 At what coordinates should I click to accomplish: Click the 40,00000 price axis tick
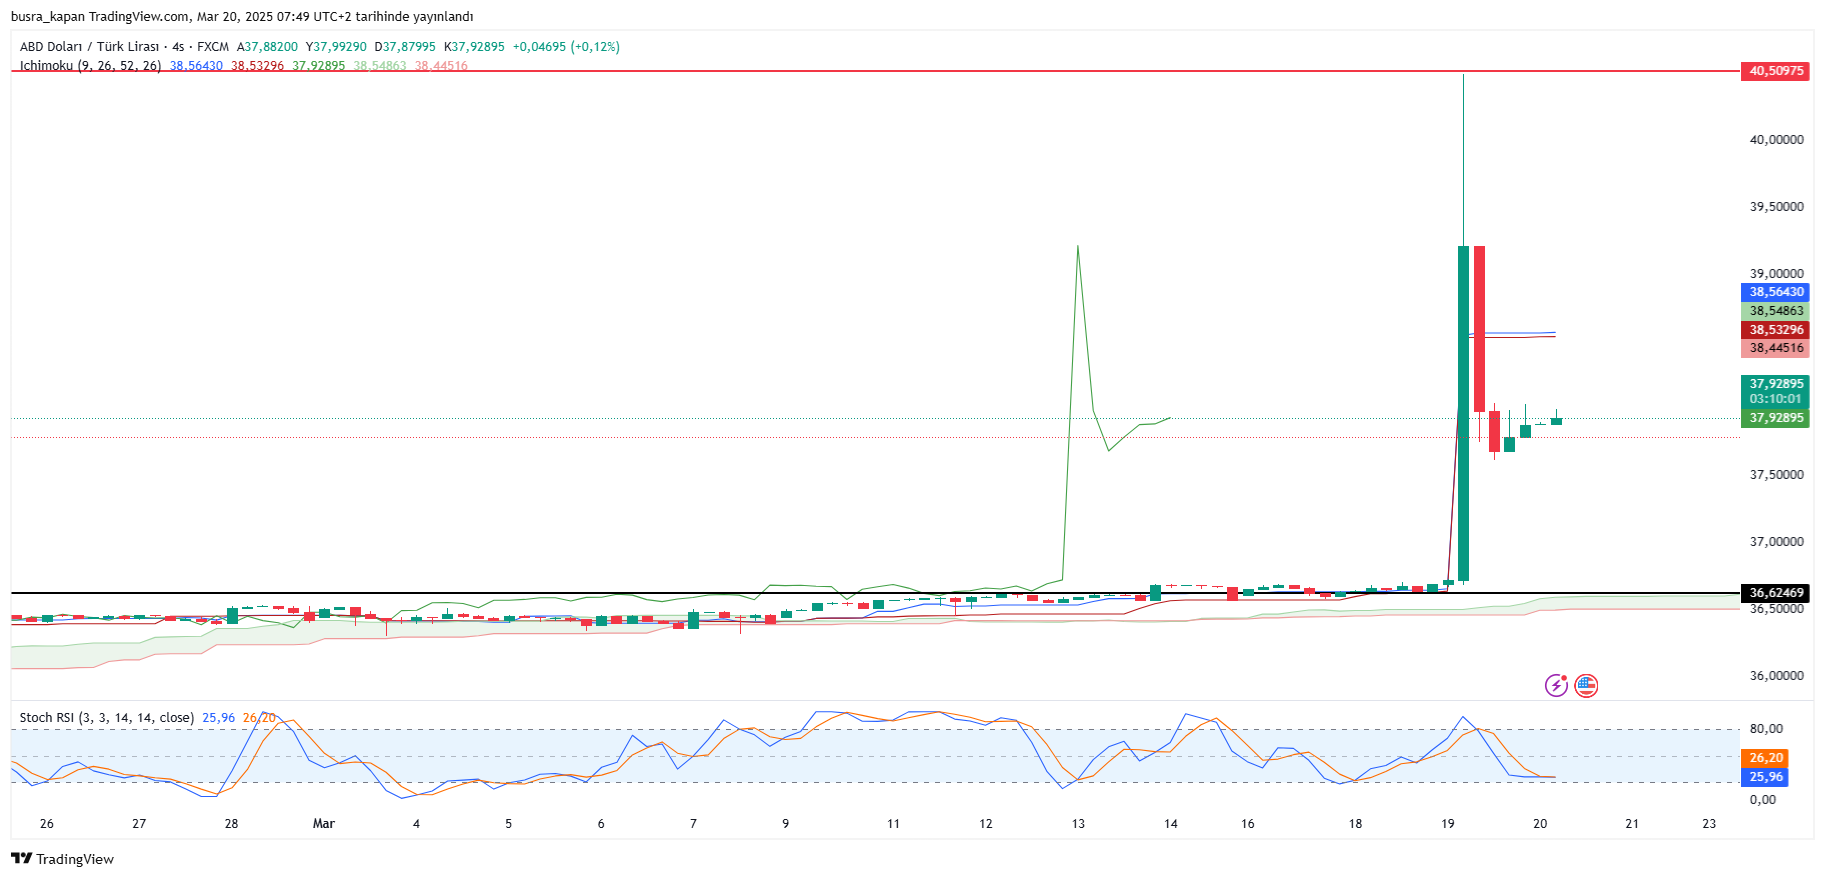pyautogui.click(x=1776, y=140)
